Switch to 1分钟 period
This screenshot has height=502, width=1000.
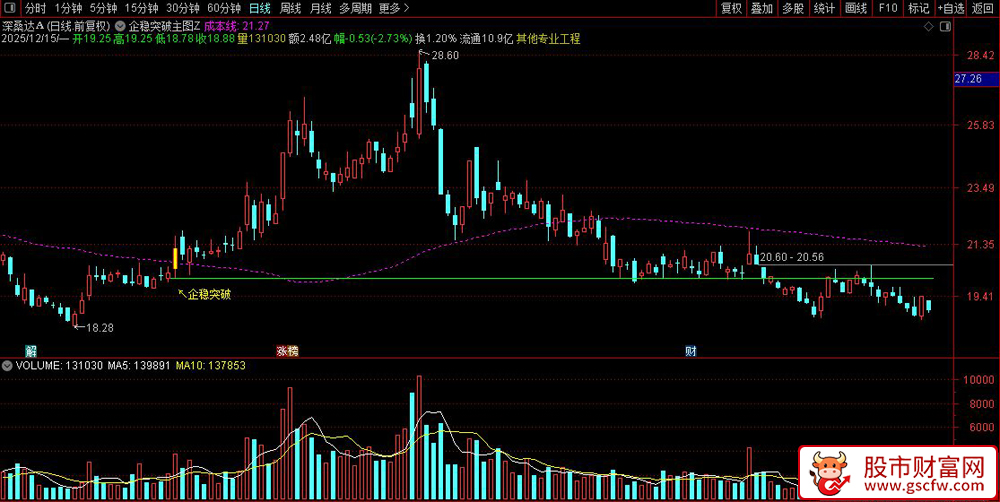click(x=68, y=8)
